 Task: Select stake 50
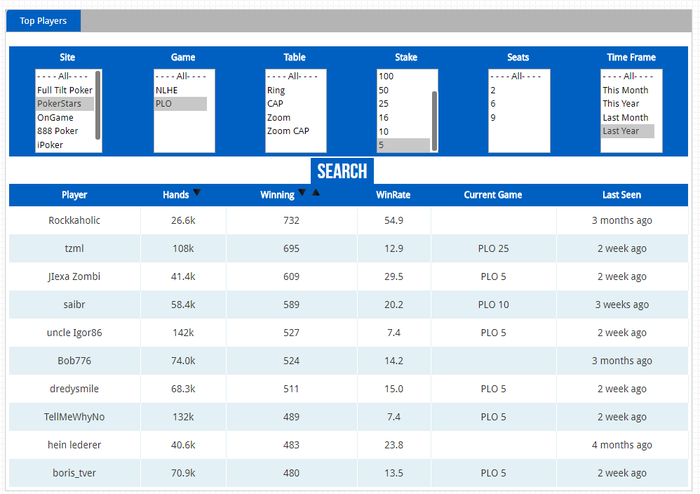tap(404, 90)
